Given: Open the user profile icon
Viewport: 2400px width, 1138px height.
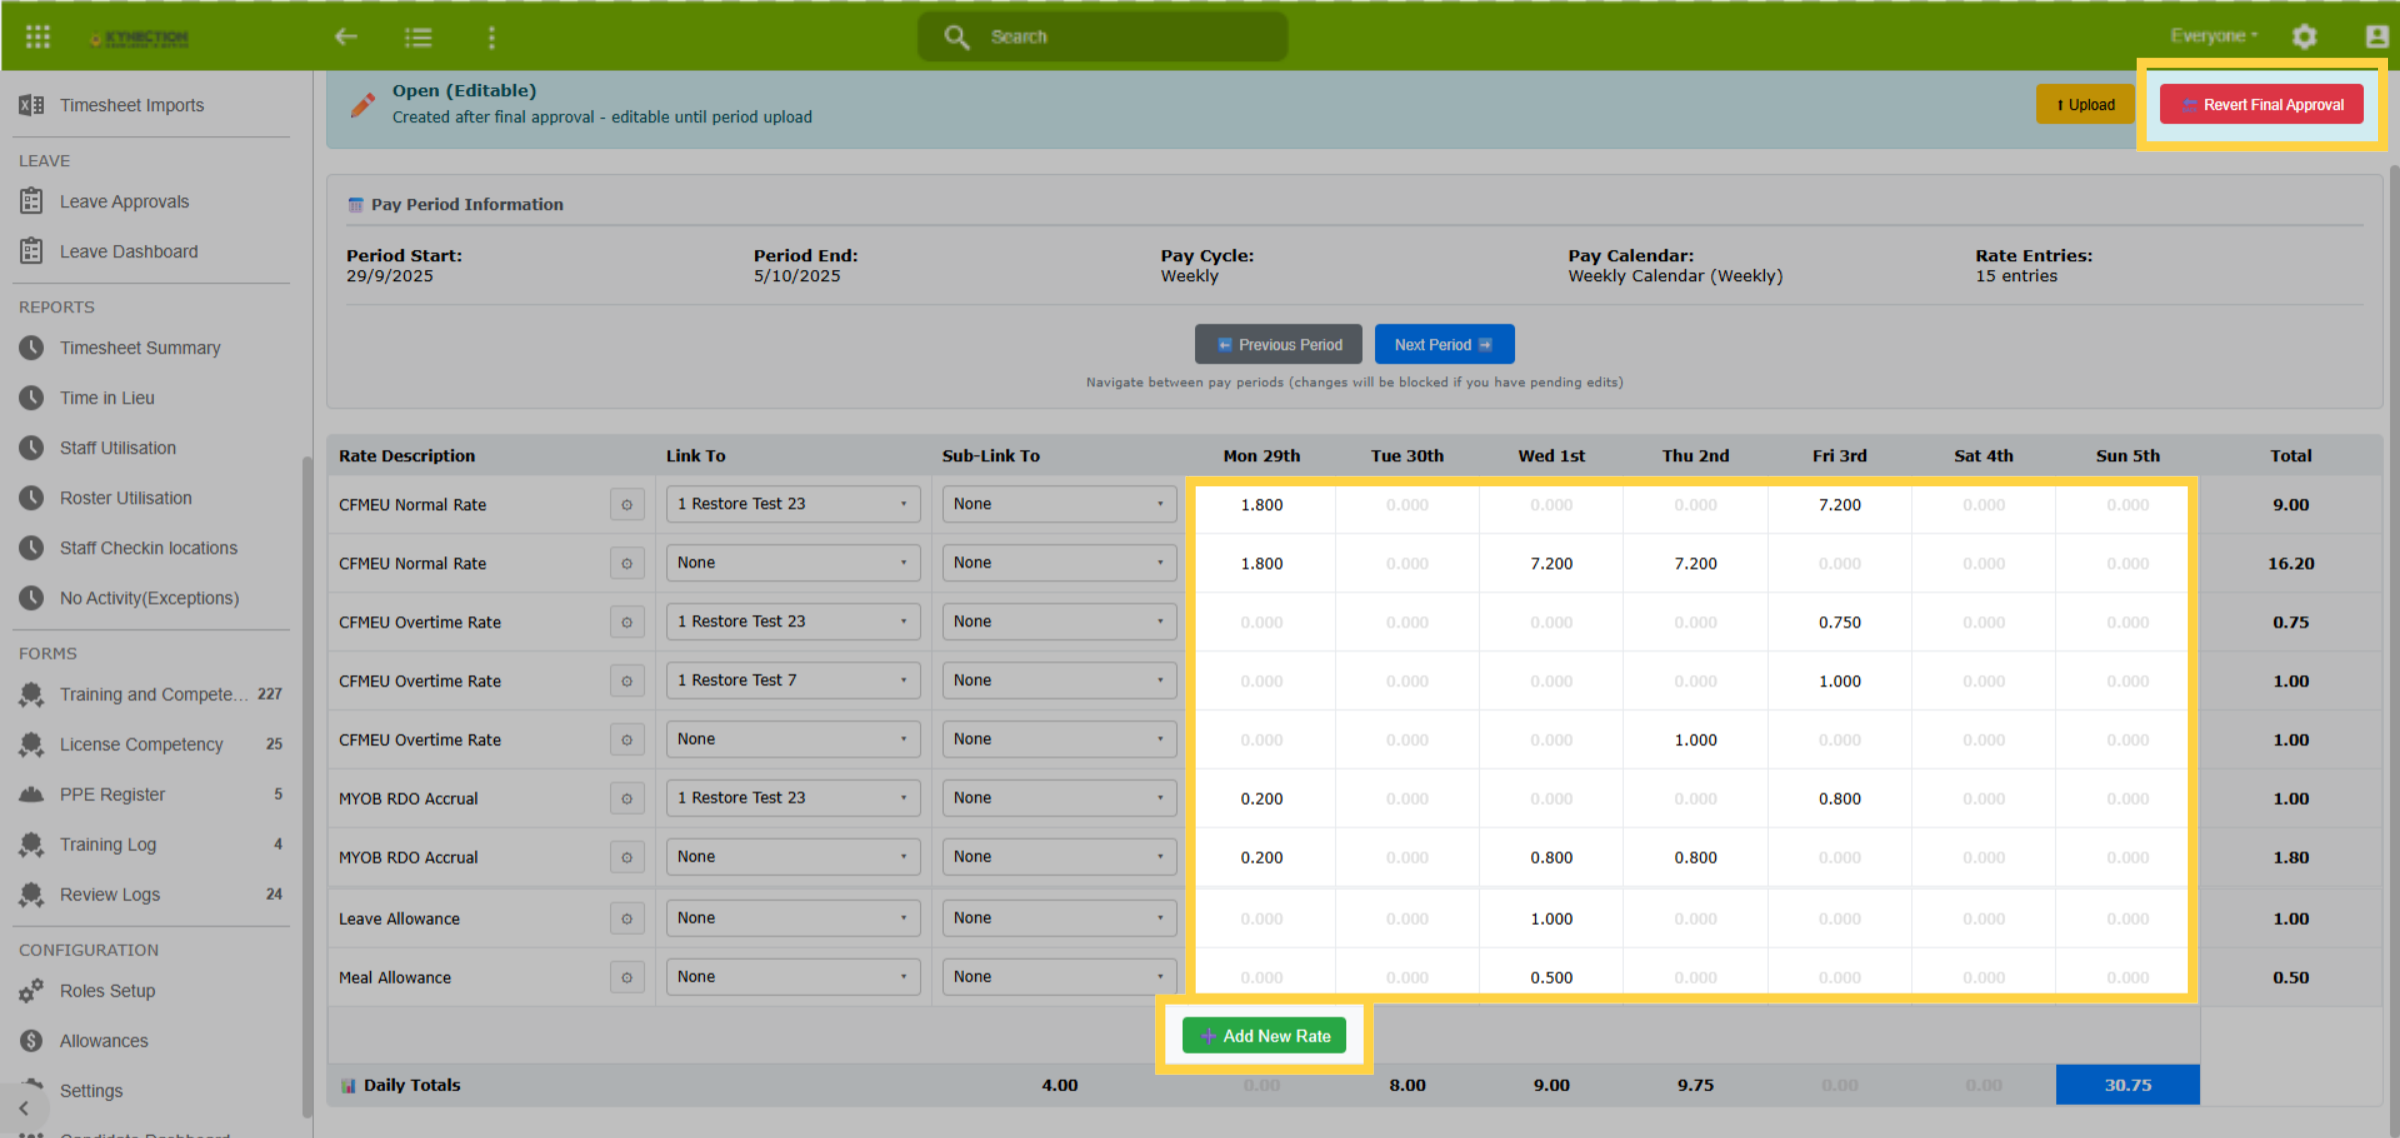Looking at the screenshot, I should 2377,37.
